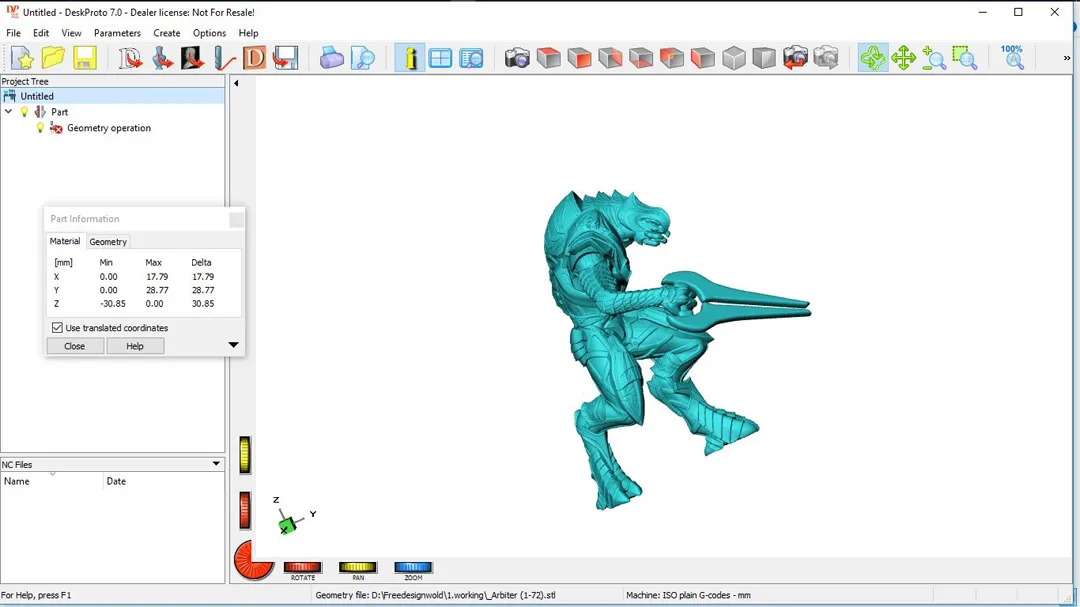Open print preview with page magnifier icon
The height and width of the screenshot is (607, 1080).
(x=362, y=58)
